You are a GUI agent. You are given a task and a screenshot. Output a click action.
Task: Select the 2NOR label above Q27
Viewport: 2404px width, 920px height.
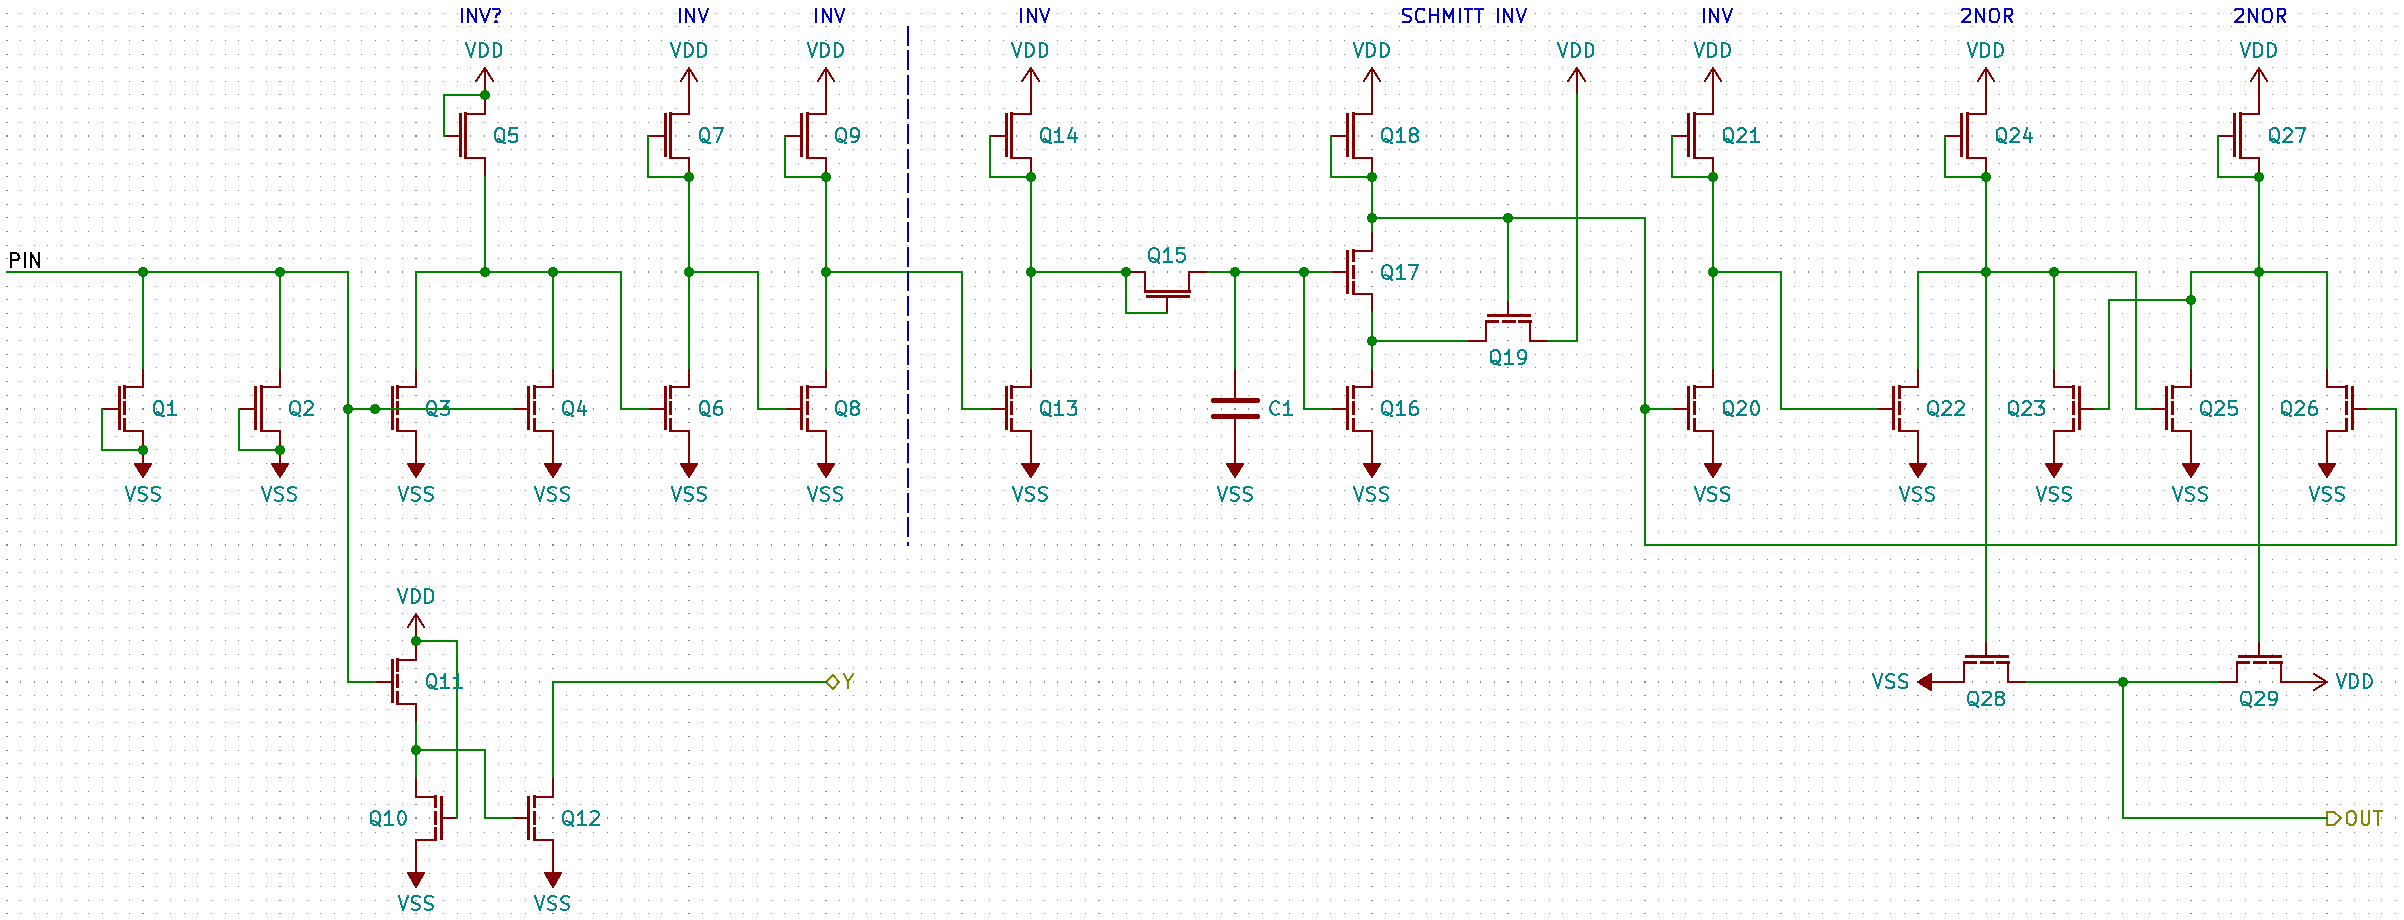click(2259, 16)
